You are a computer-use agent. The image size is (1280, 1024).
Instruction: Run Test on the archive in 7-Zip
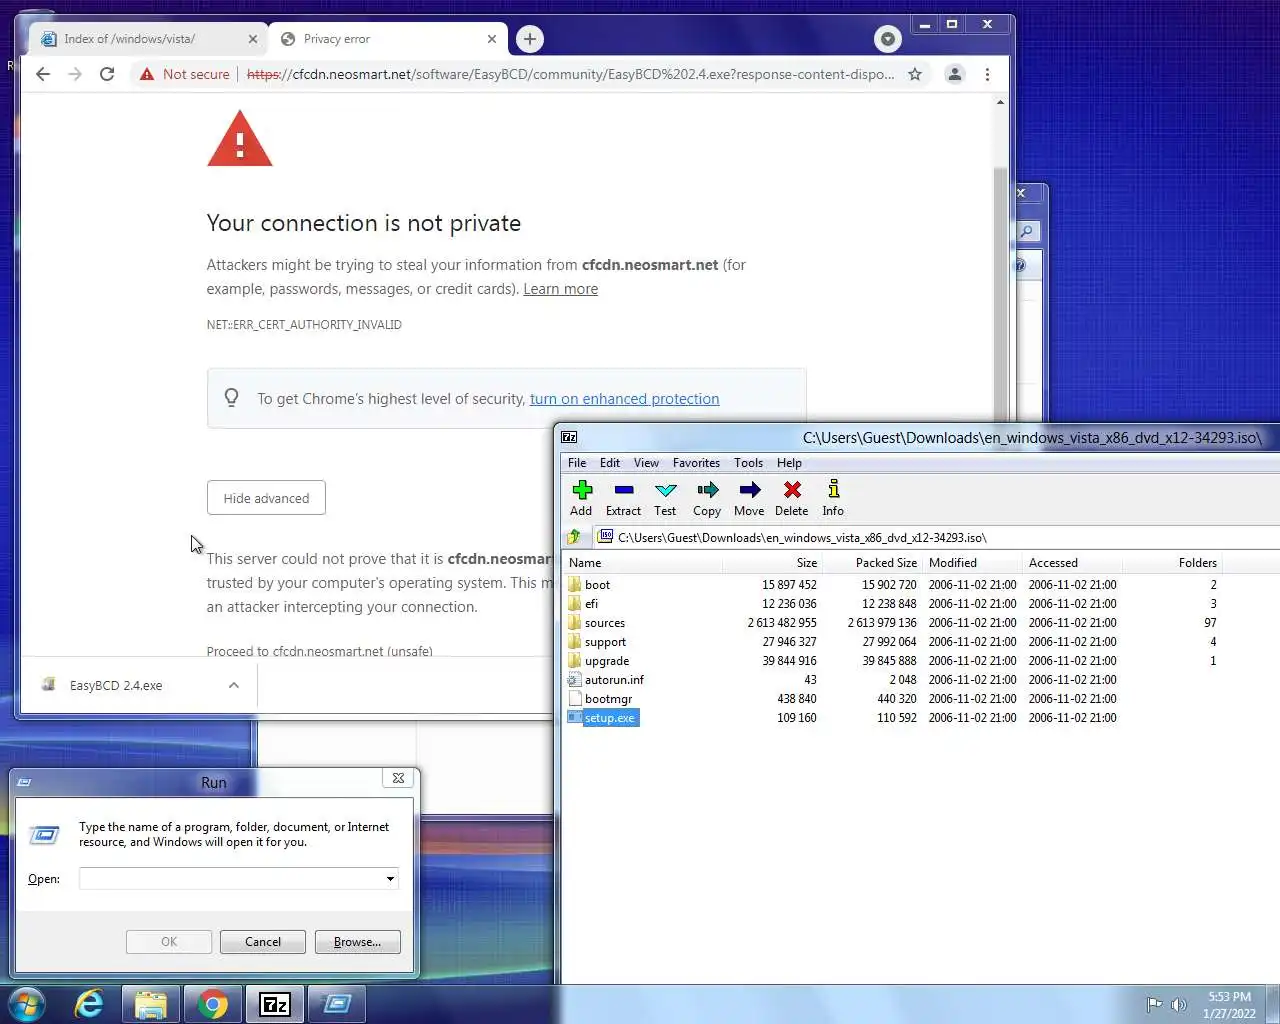[665, 497]
